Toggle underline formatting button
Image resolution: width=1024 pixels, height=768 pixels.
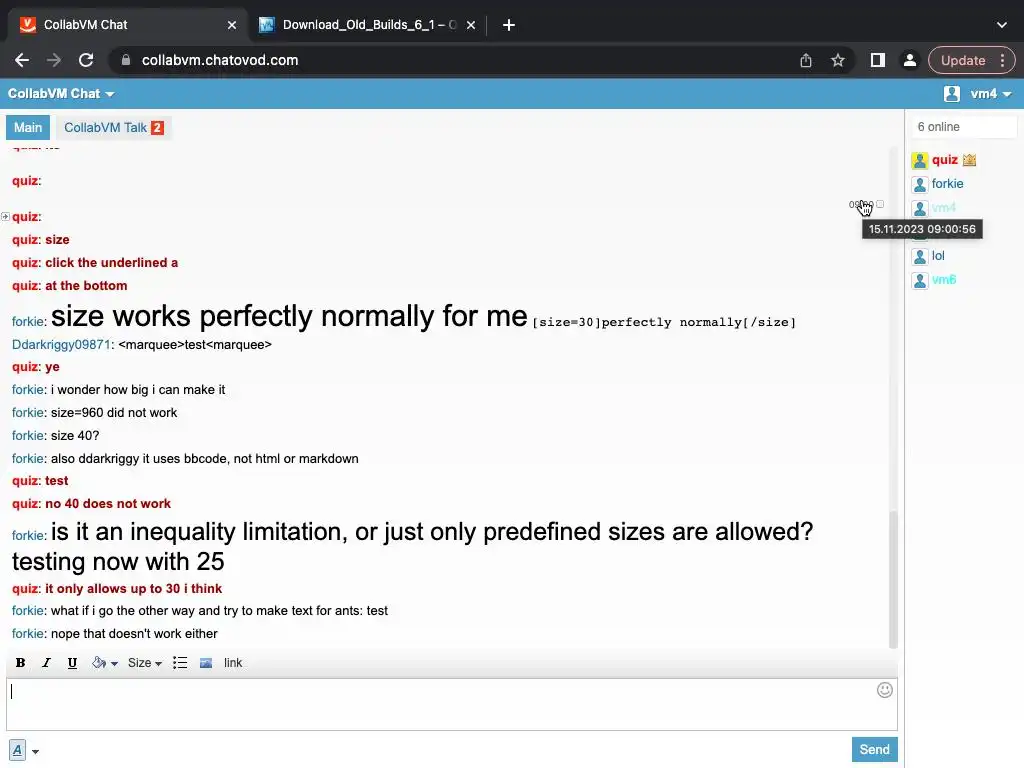click(x=72, y=663)
